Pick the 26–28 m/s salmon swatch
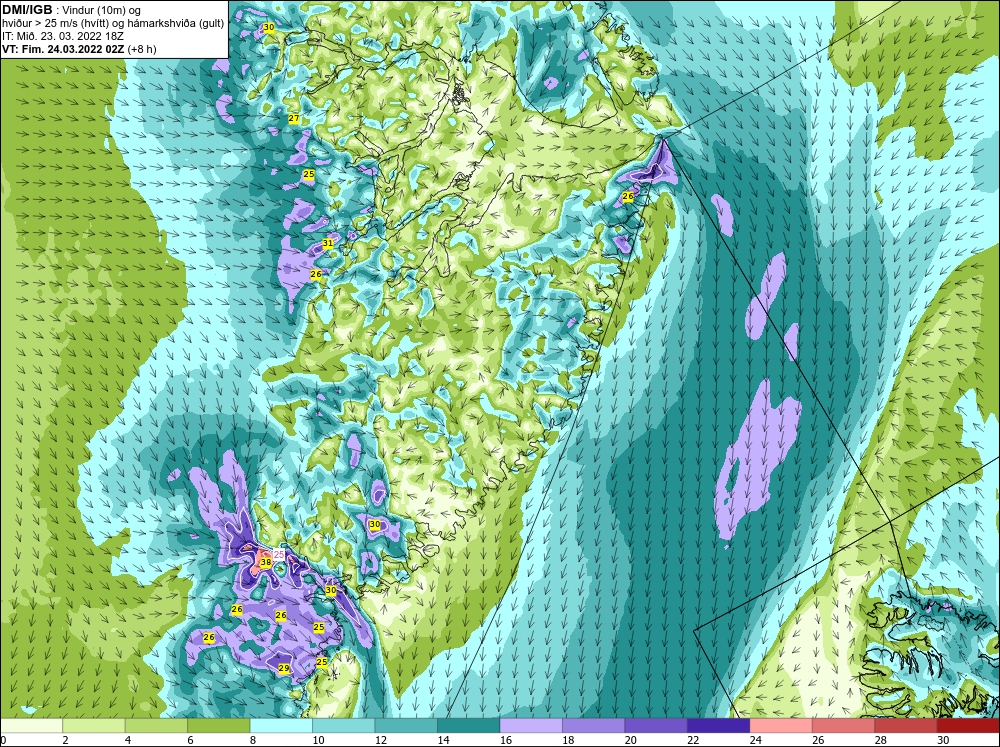 coord(844,725)
